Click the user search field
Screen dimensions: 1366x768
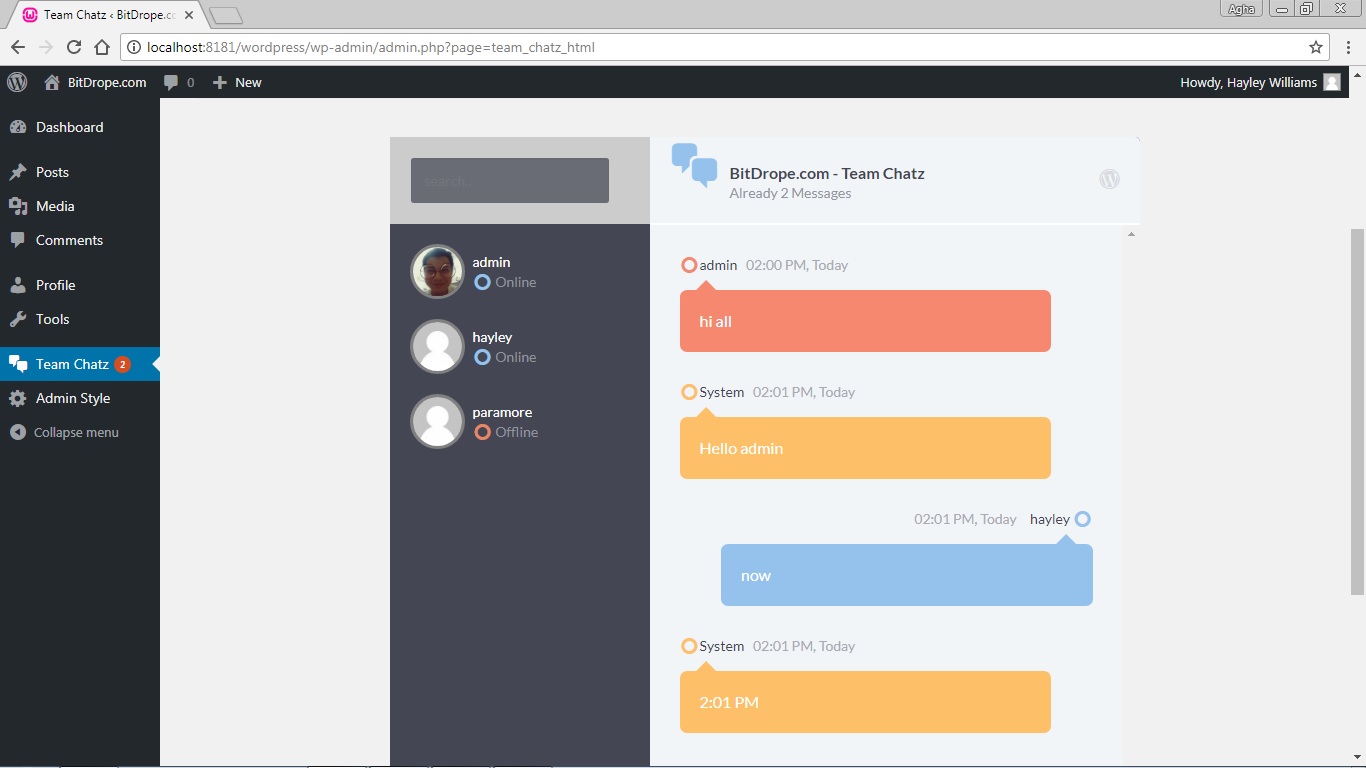tap(510, 180)
